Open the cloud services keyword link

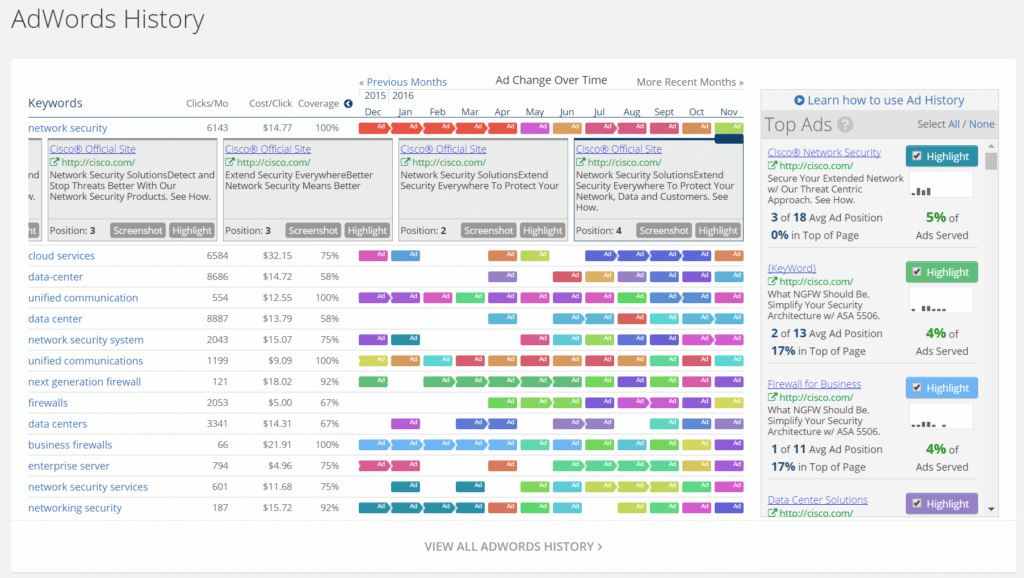[61, 255]
